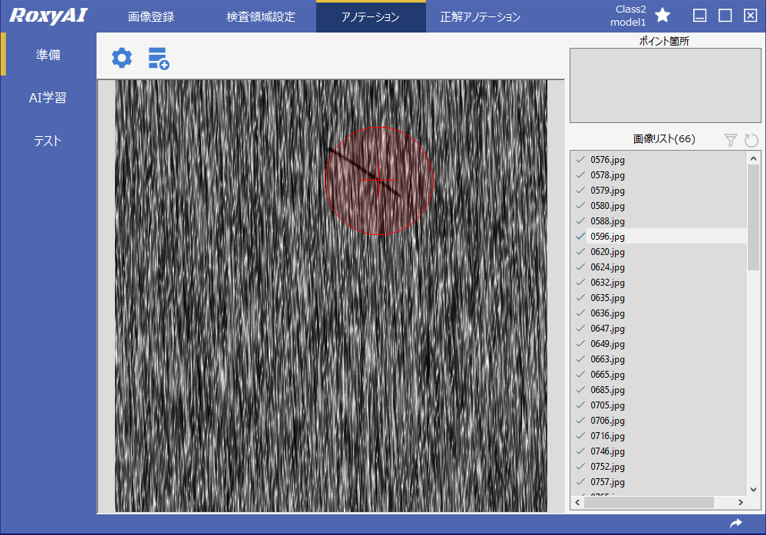Refresh the image list

(751, 140)
